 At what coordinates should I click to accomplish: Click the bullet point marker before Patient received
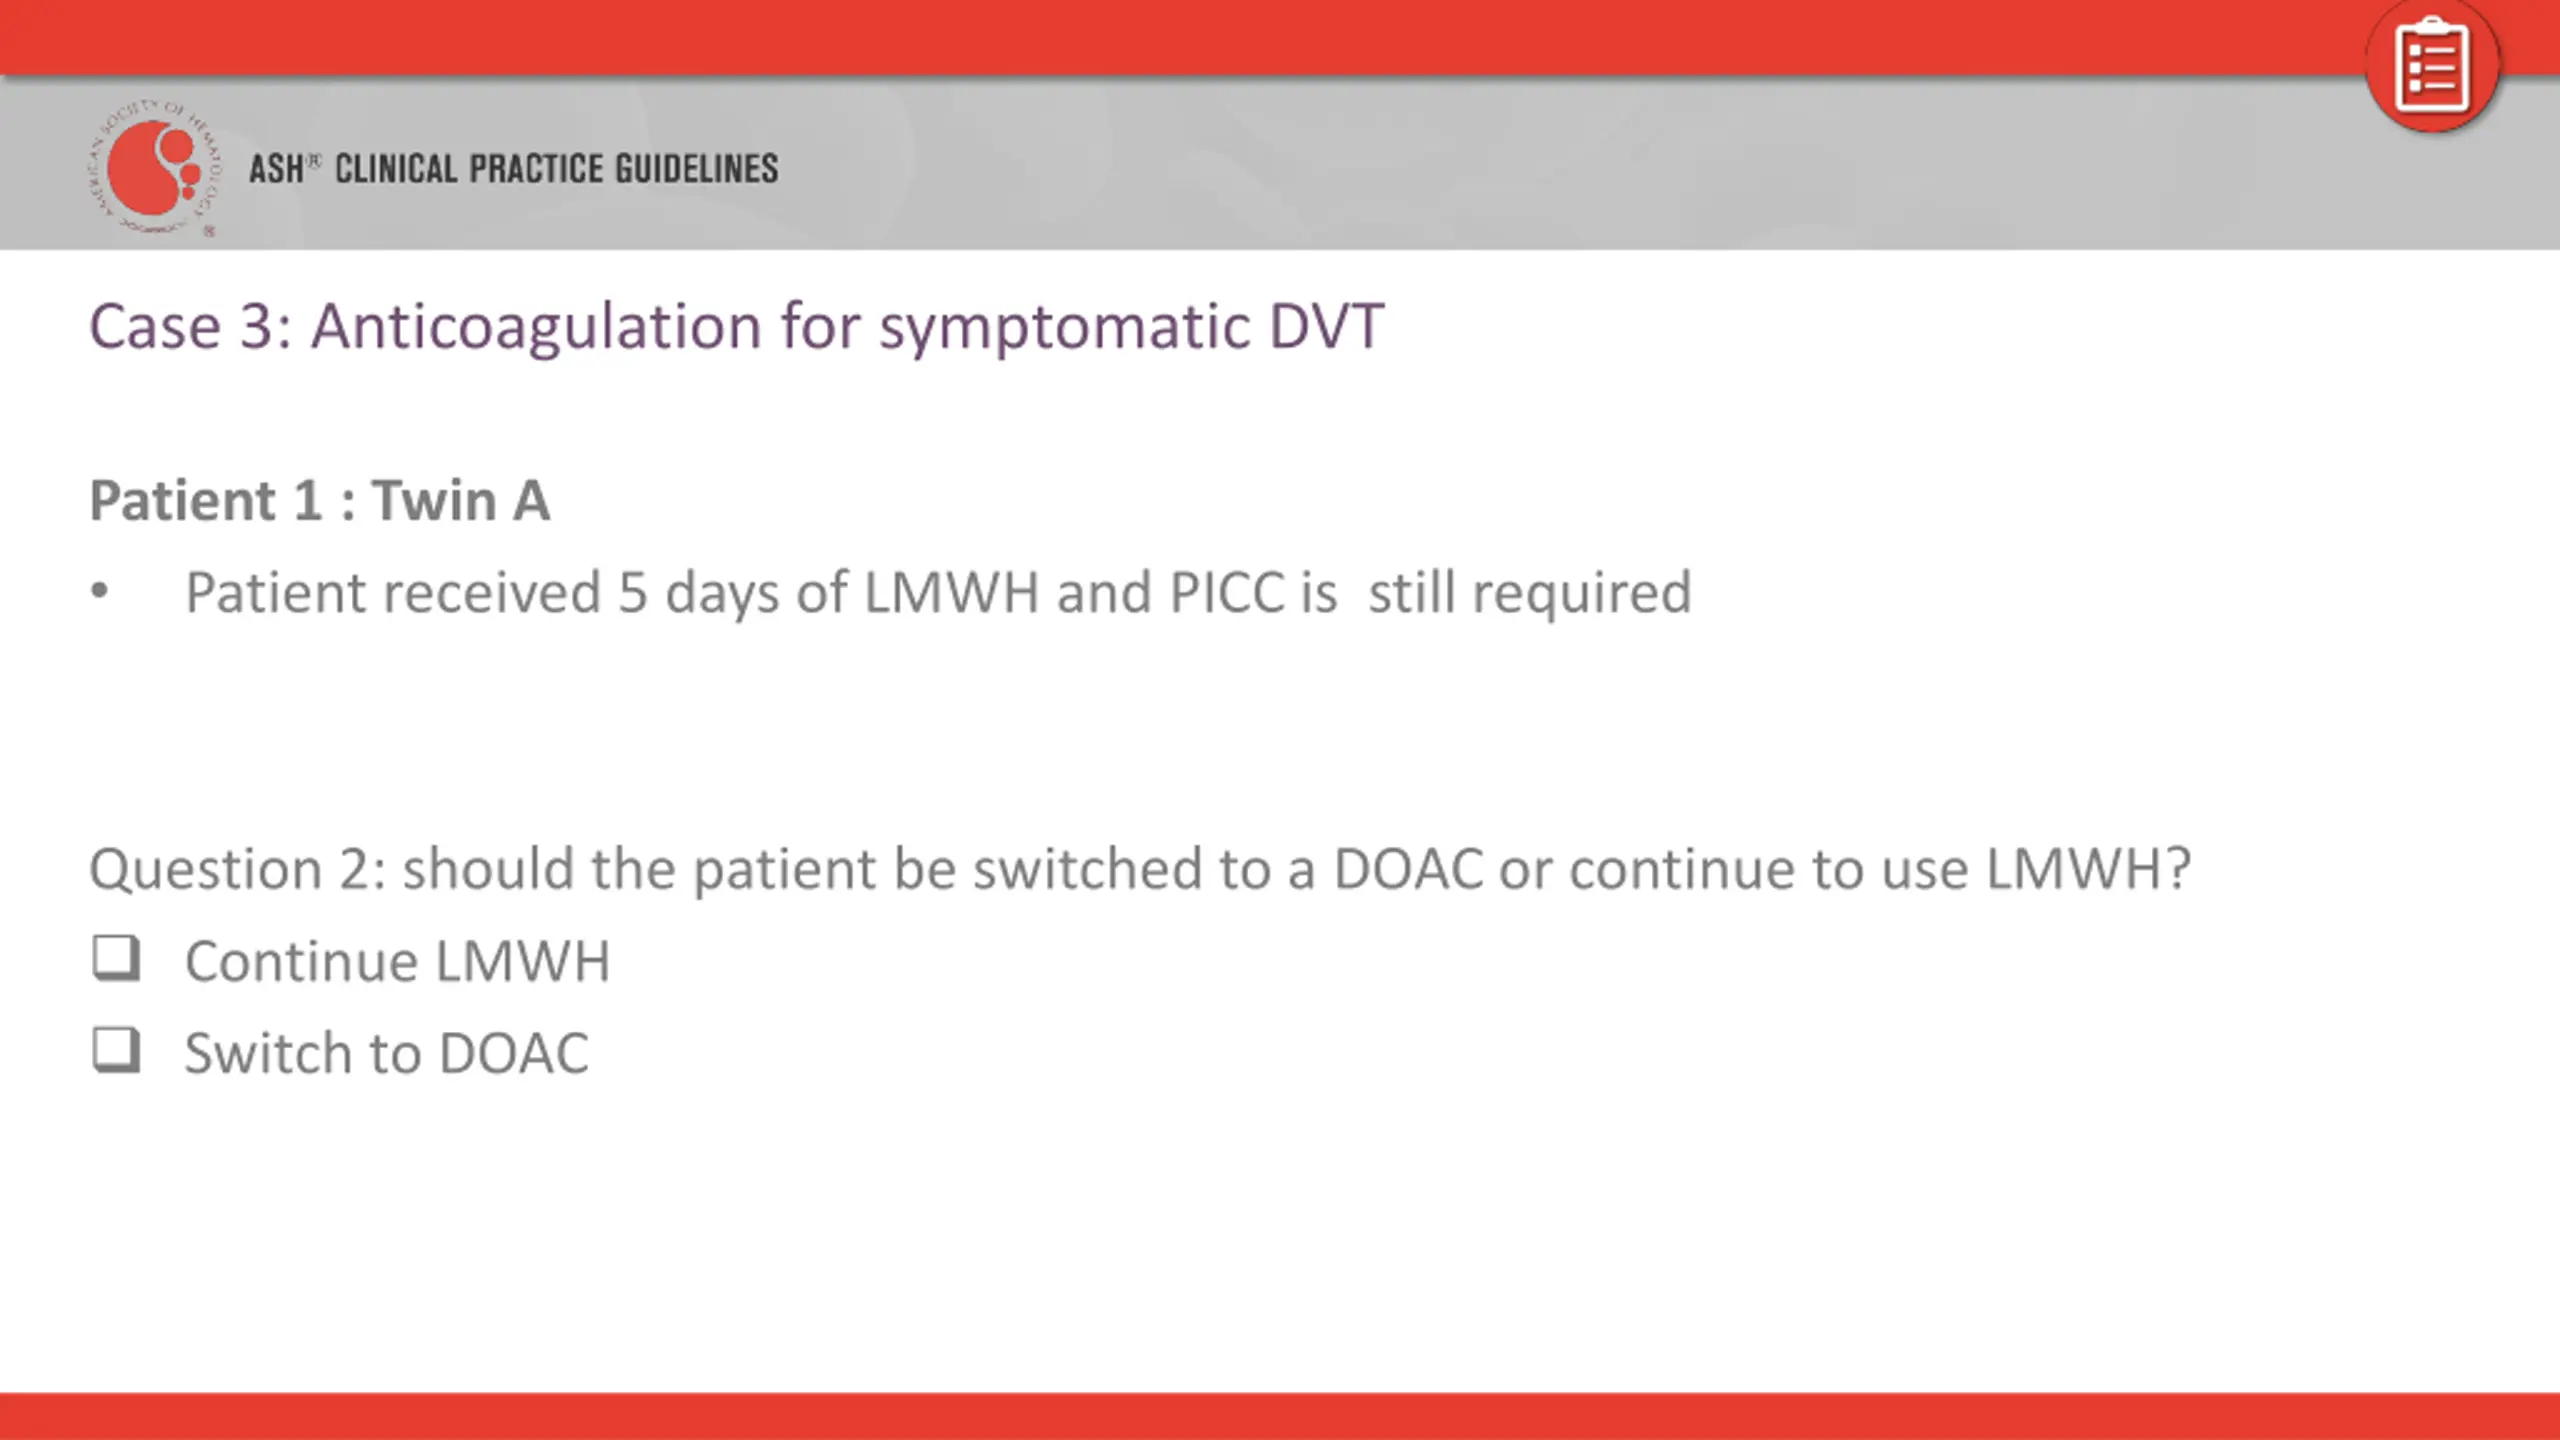click(x=99, y=591)
